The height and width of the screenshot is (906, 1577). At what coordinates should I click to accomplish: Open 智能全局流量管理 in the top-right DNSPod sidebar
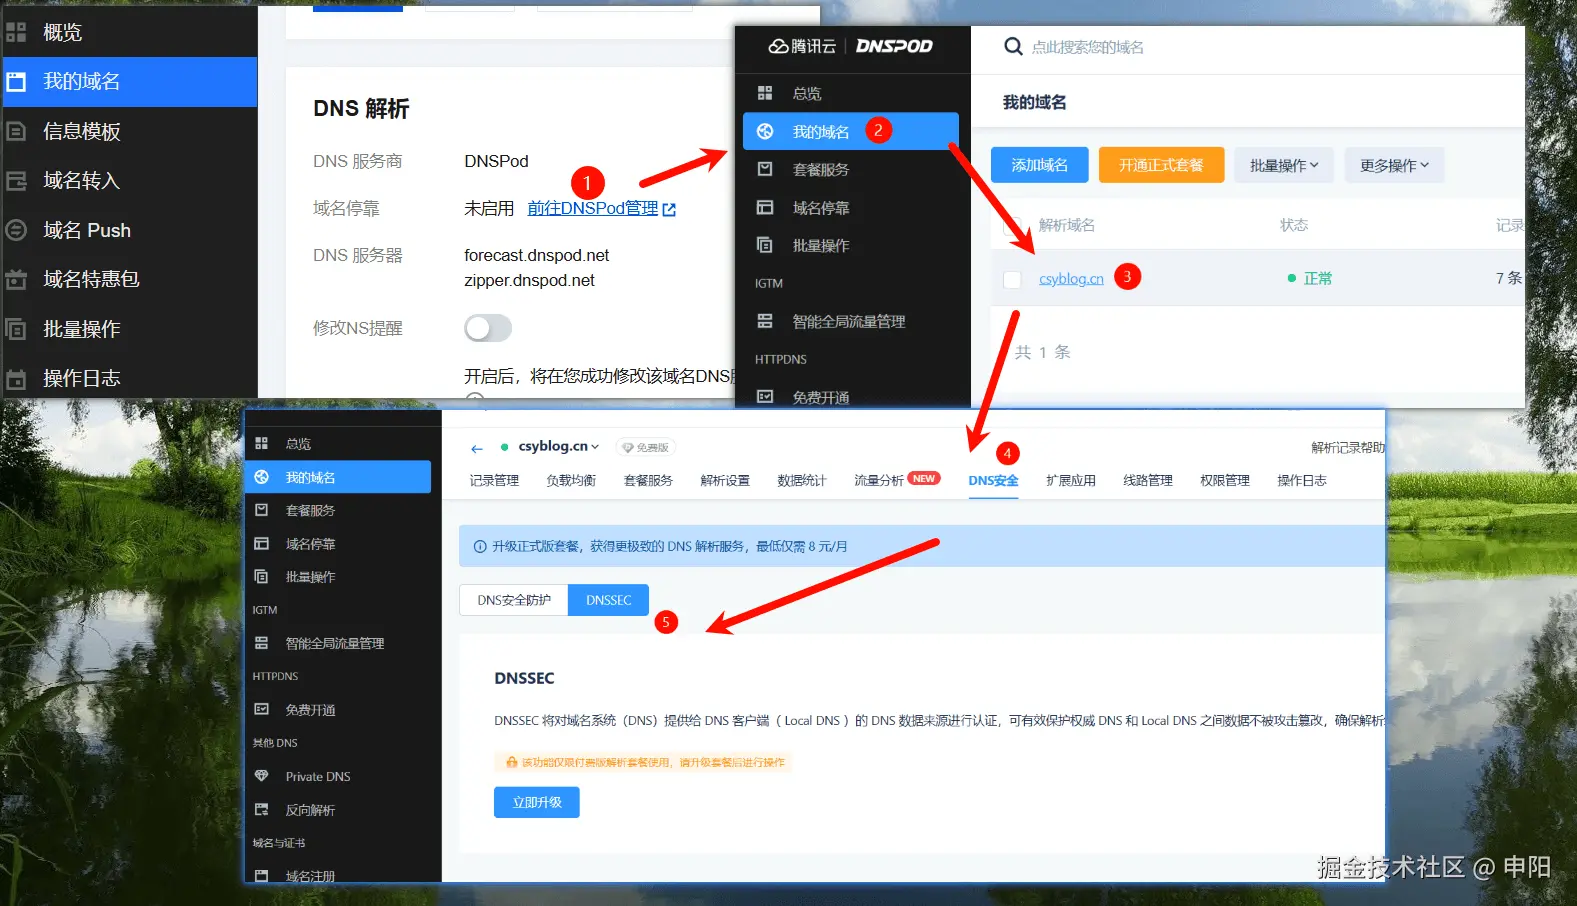click(851, 321)
